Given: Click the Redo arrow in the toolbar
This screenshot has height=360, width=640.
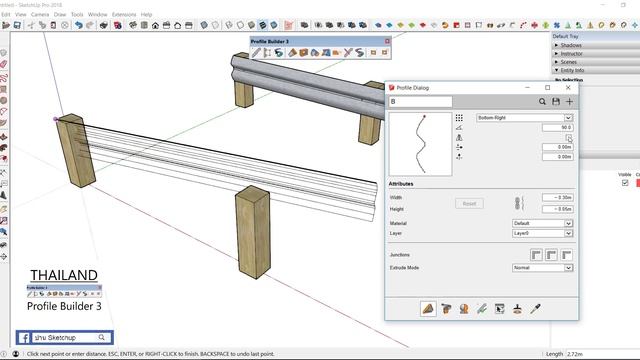Looking at the screenshot, I should point(89,25).
